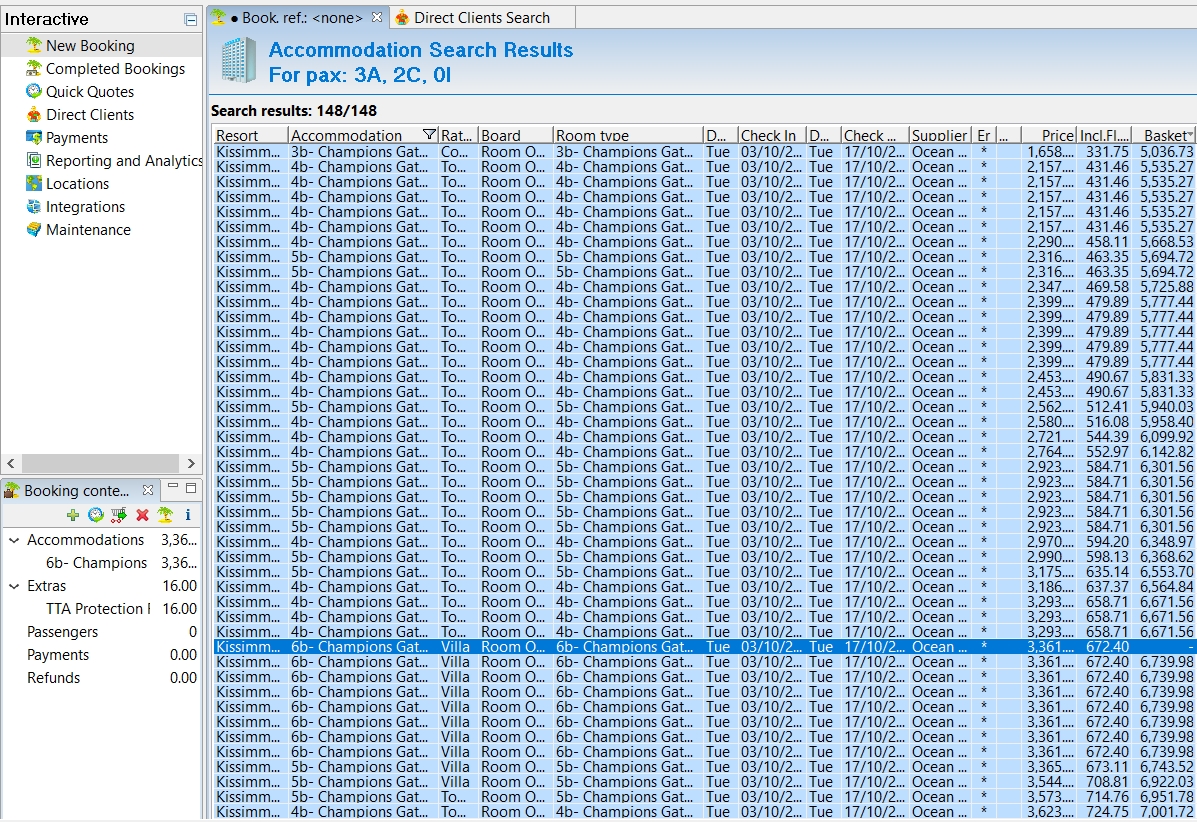Close the Book. ref. tab

click(x=377, y=17)
